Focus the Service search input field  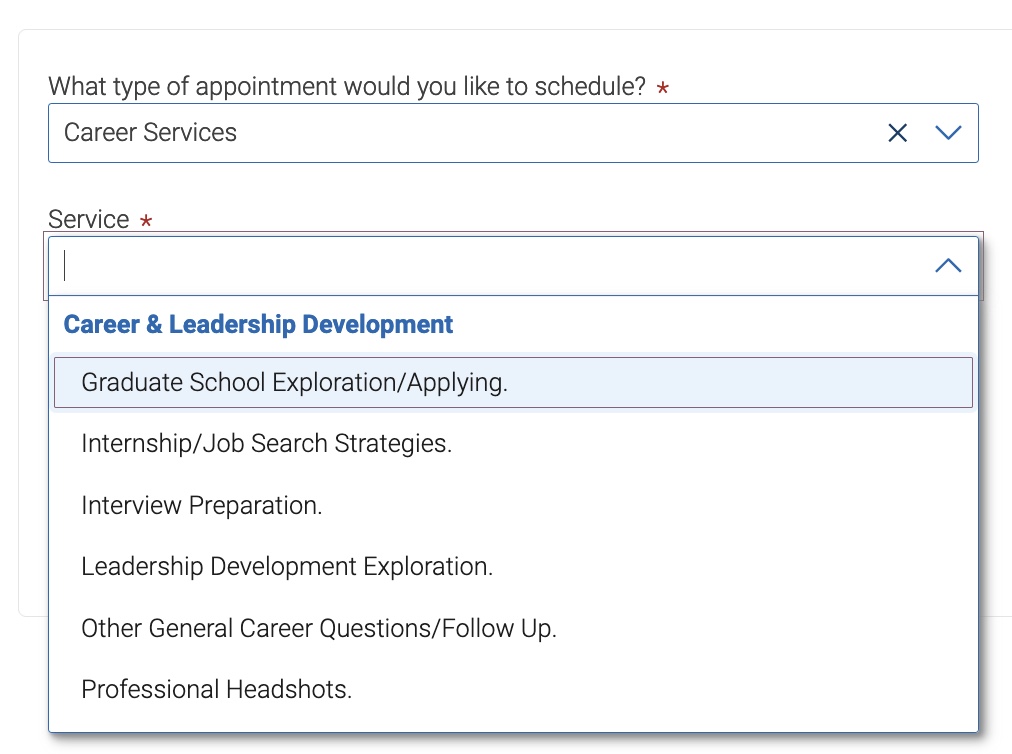[x=491, y=266]
